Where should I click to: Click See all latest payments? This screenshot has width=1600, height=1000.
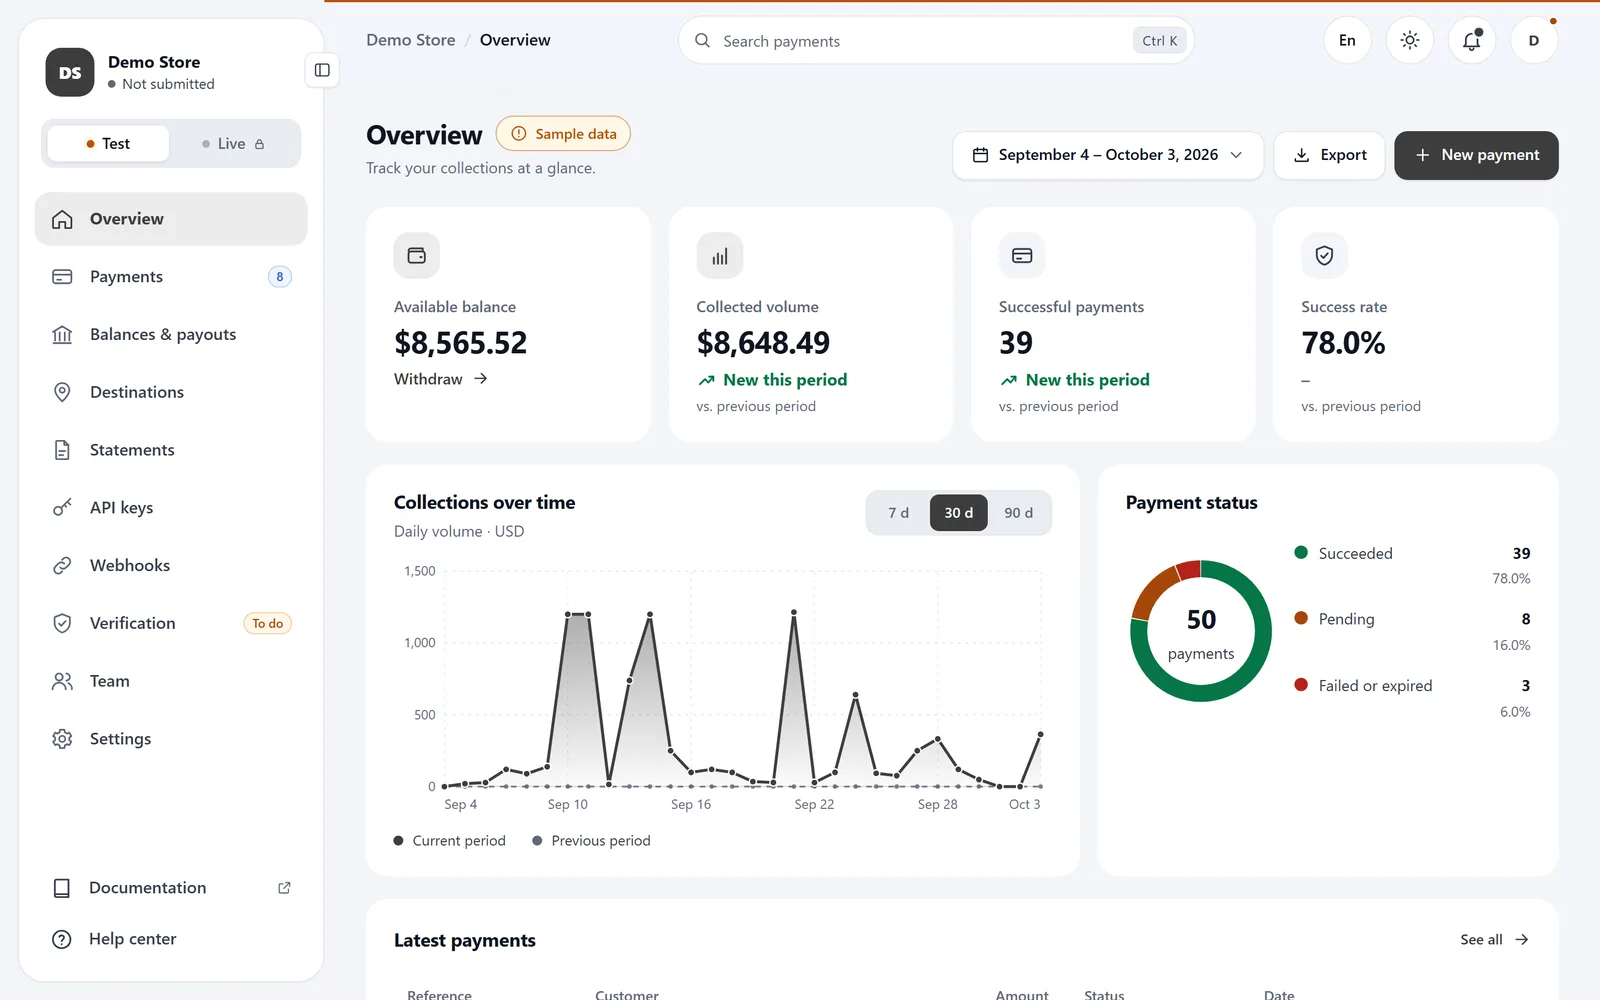(1494, 940)
